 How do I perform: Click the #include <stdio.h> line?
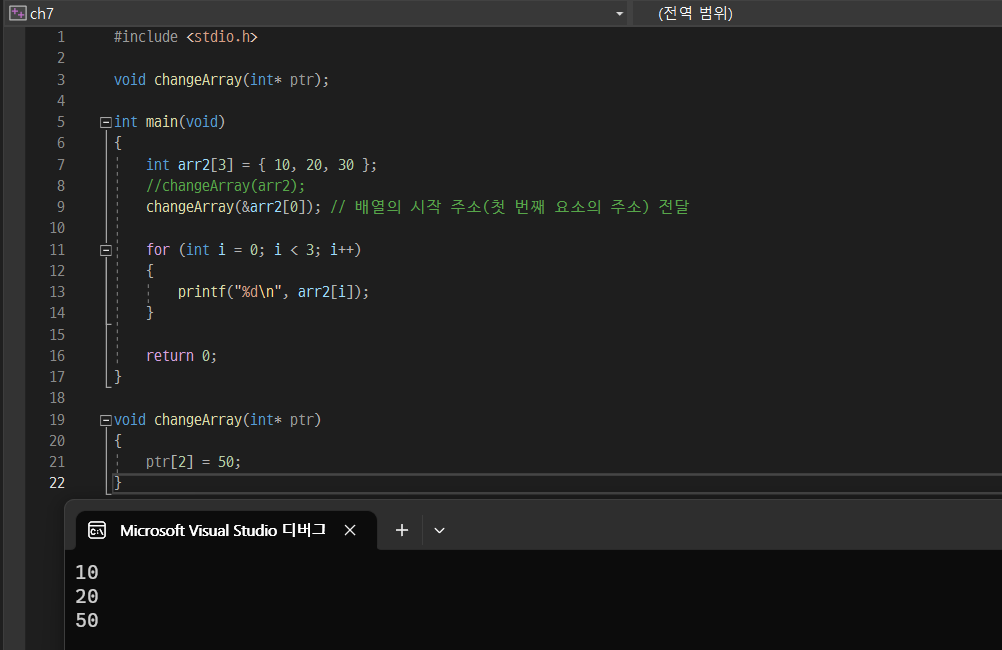click(x=185, y=37)
